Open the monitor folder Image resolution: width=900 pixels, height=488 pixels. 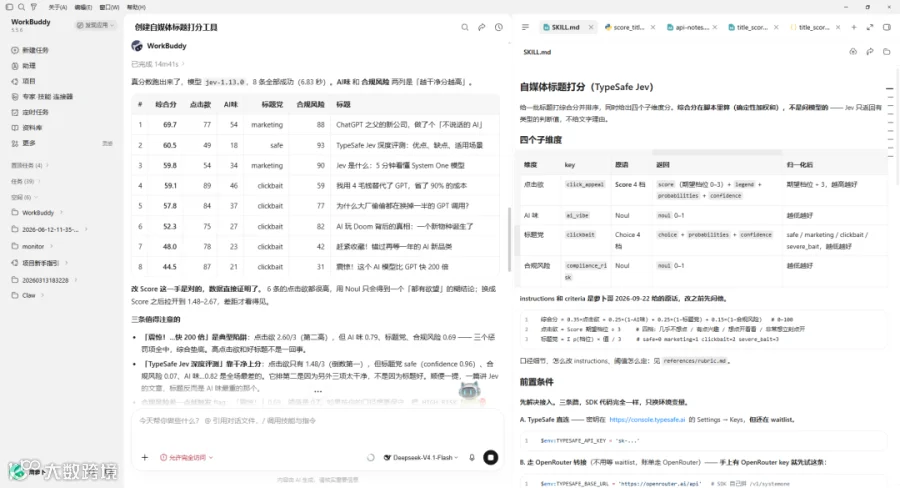click(32, 246)
